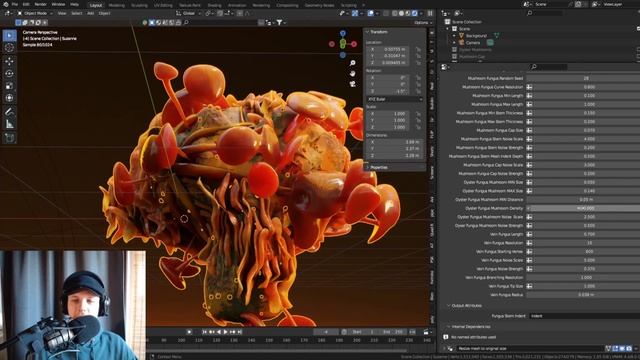Play the animation forward
The width and height of the screenshot is (640, 360).
226,332
